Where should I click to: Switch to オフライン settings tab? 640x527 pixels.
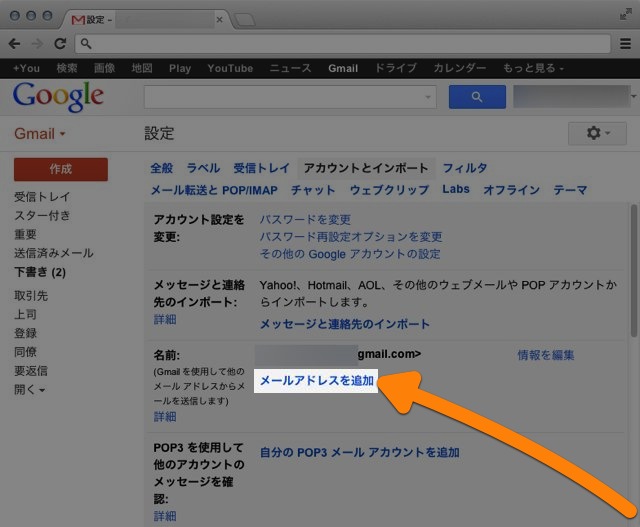coord(512,190)
